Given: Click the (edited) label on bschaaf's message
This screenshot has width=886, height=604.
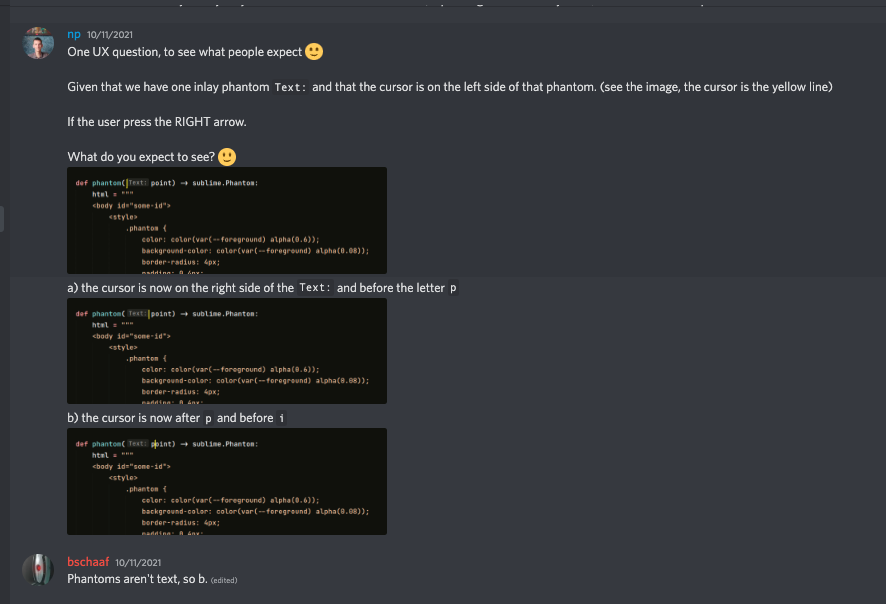Looking at the screenshot, I should [225, 580].
